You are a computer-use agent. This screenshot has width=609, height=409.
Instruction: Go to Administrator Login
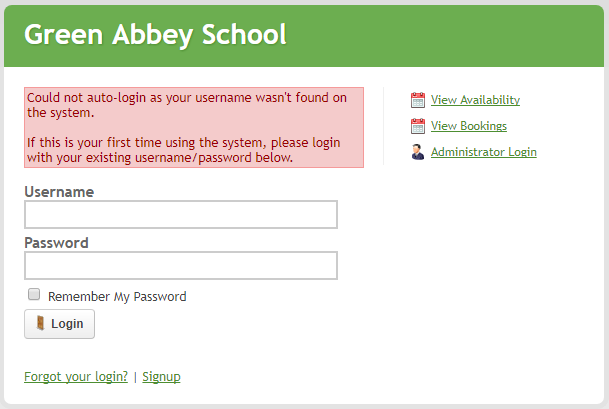pyautogui.click(x=483, y=152)
